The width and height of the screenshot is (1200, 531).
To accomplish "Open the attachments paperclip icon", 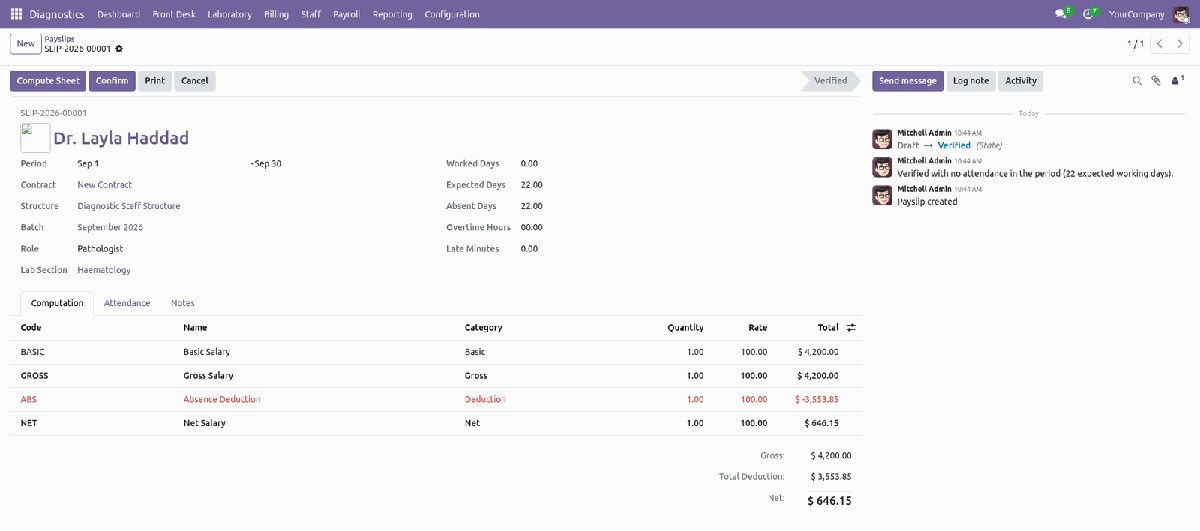I will tap(1156, 81).
